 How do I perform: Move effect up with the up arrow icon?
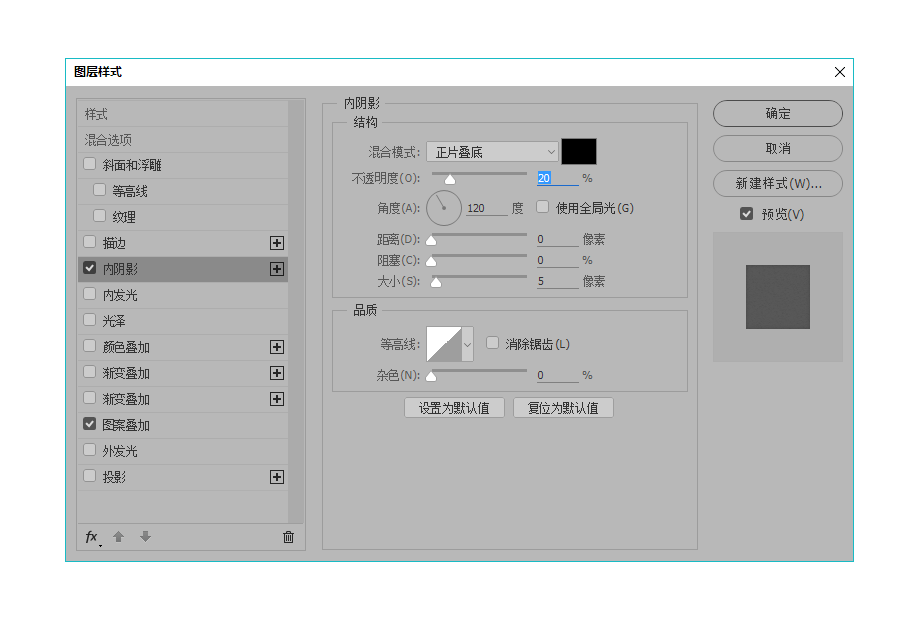tap(119, 536)
